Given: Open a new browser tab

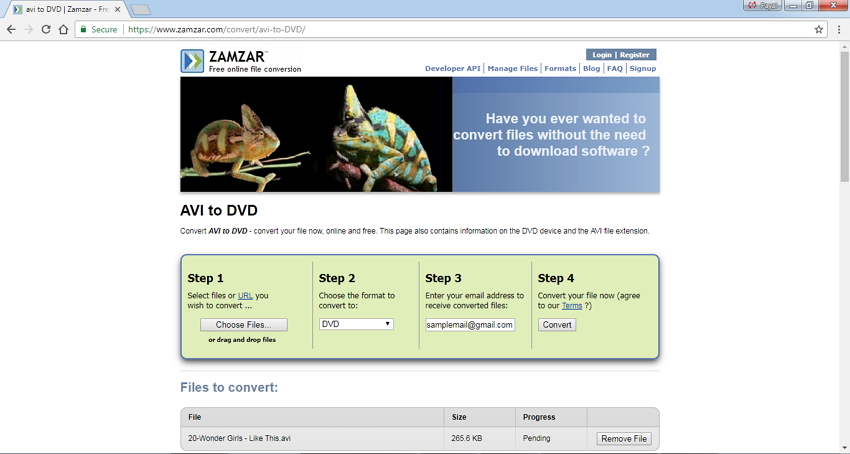Looking at the screenshot, I should [140, 9].
